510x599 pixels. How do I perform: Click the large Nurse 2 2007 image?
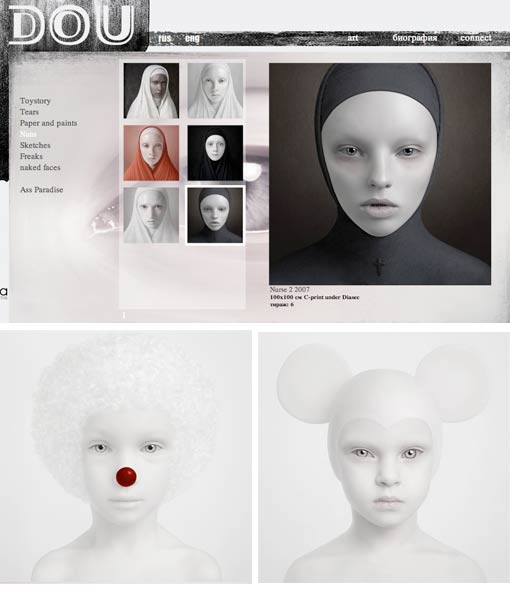(x=380, y=174)
